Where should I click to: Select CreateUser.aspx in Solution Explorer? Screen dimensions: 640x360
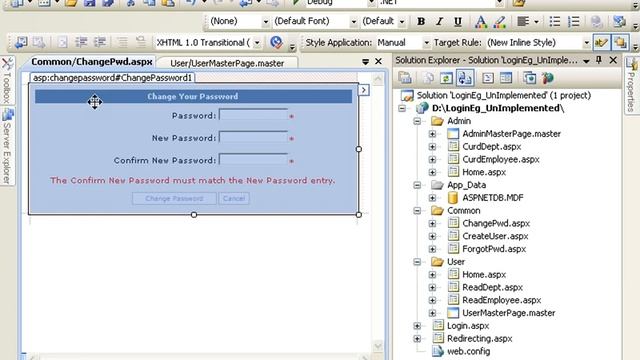pos(495,236)
